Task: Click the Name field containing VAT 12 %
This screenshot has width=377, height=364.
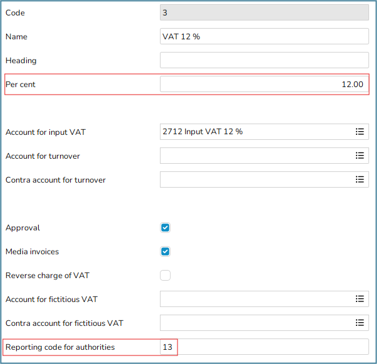Action: coord(264,36)
